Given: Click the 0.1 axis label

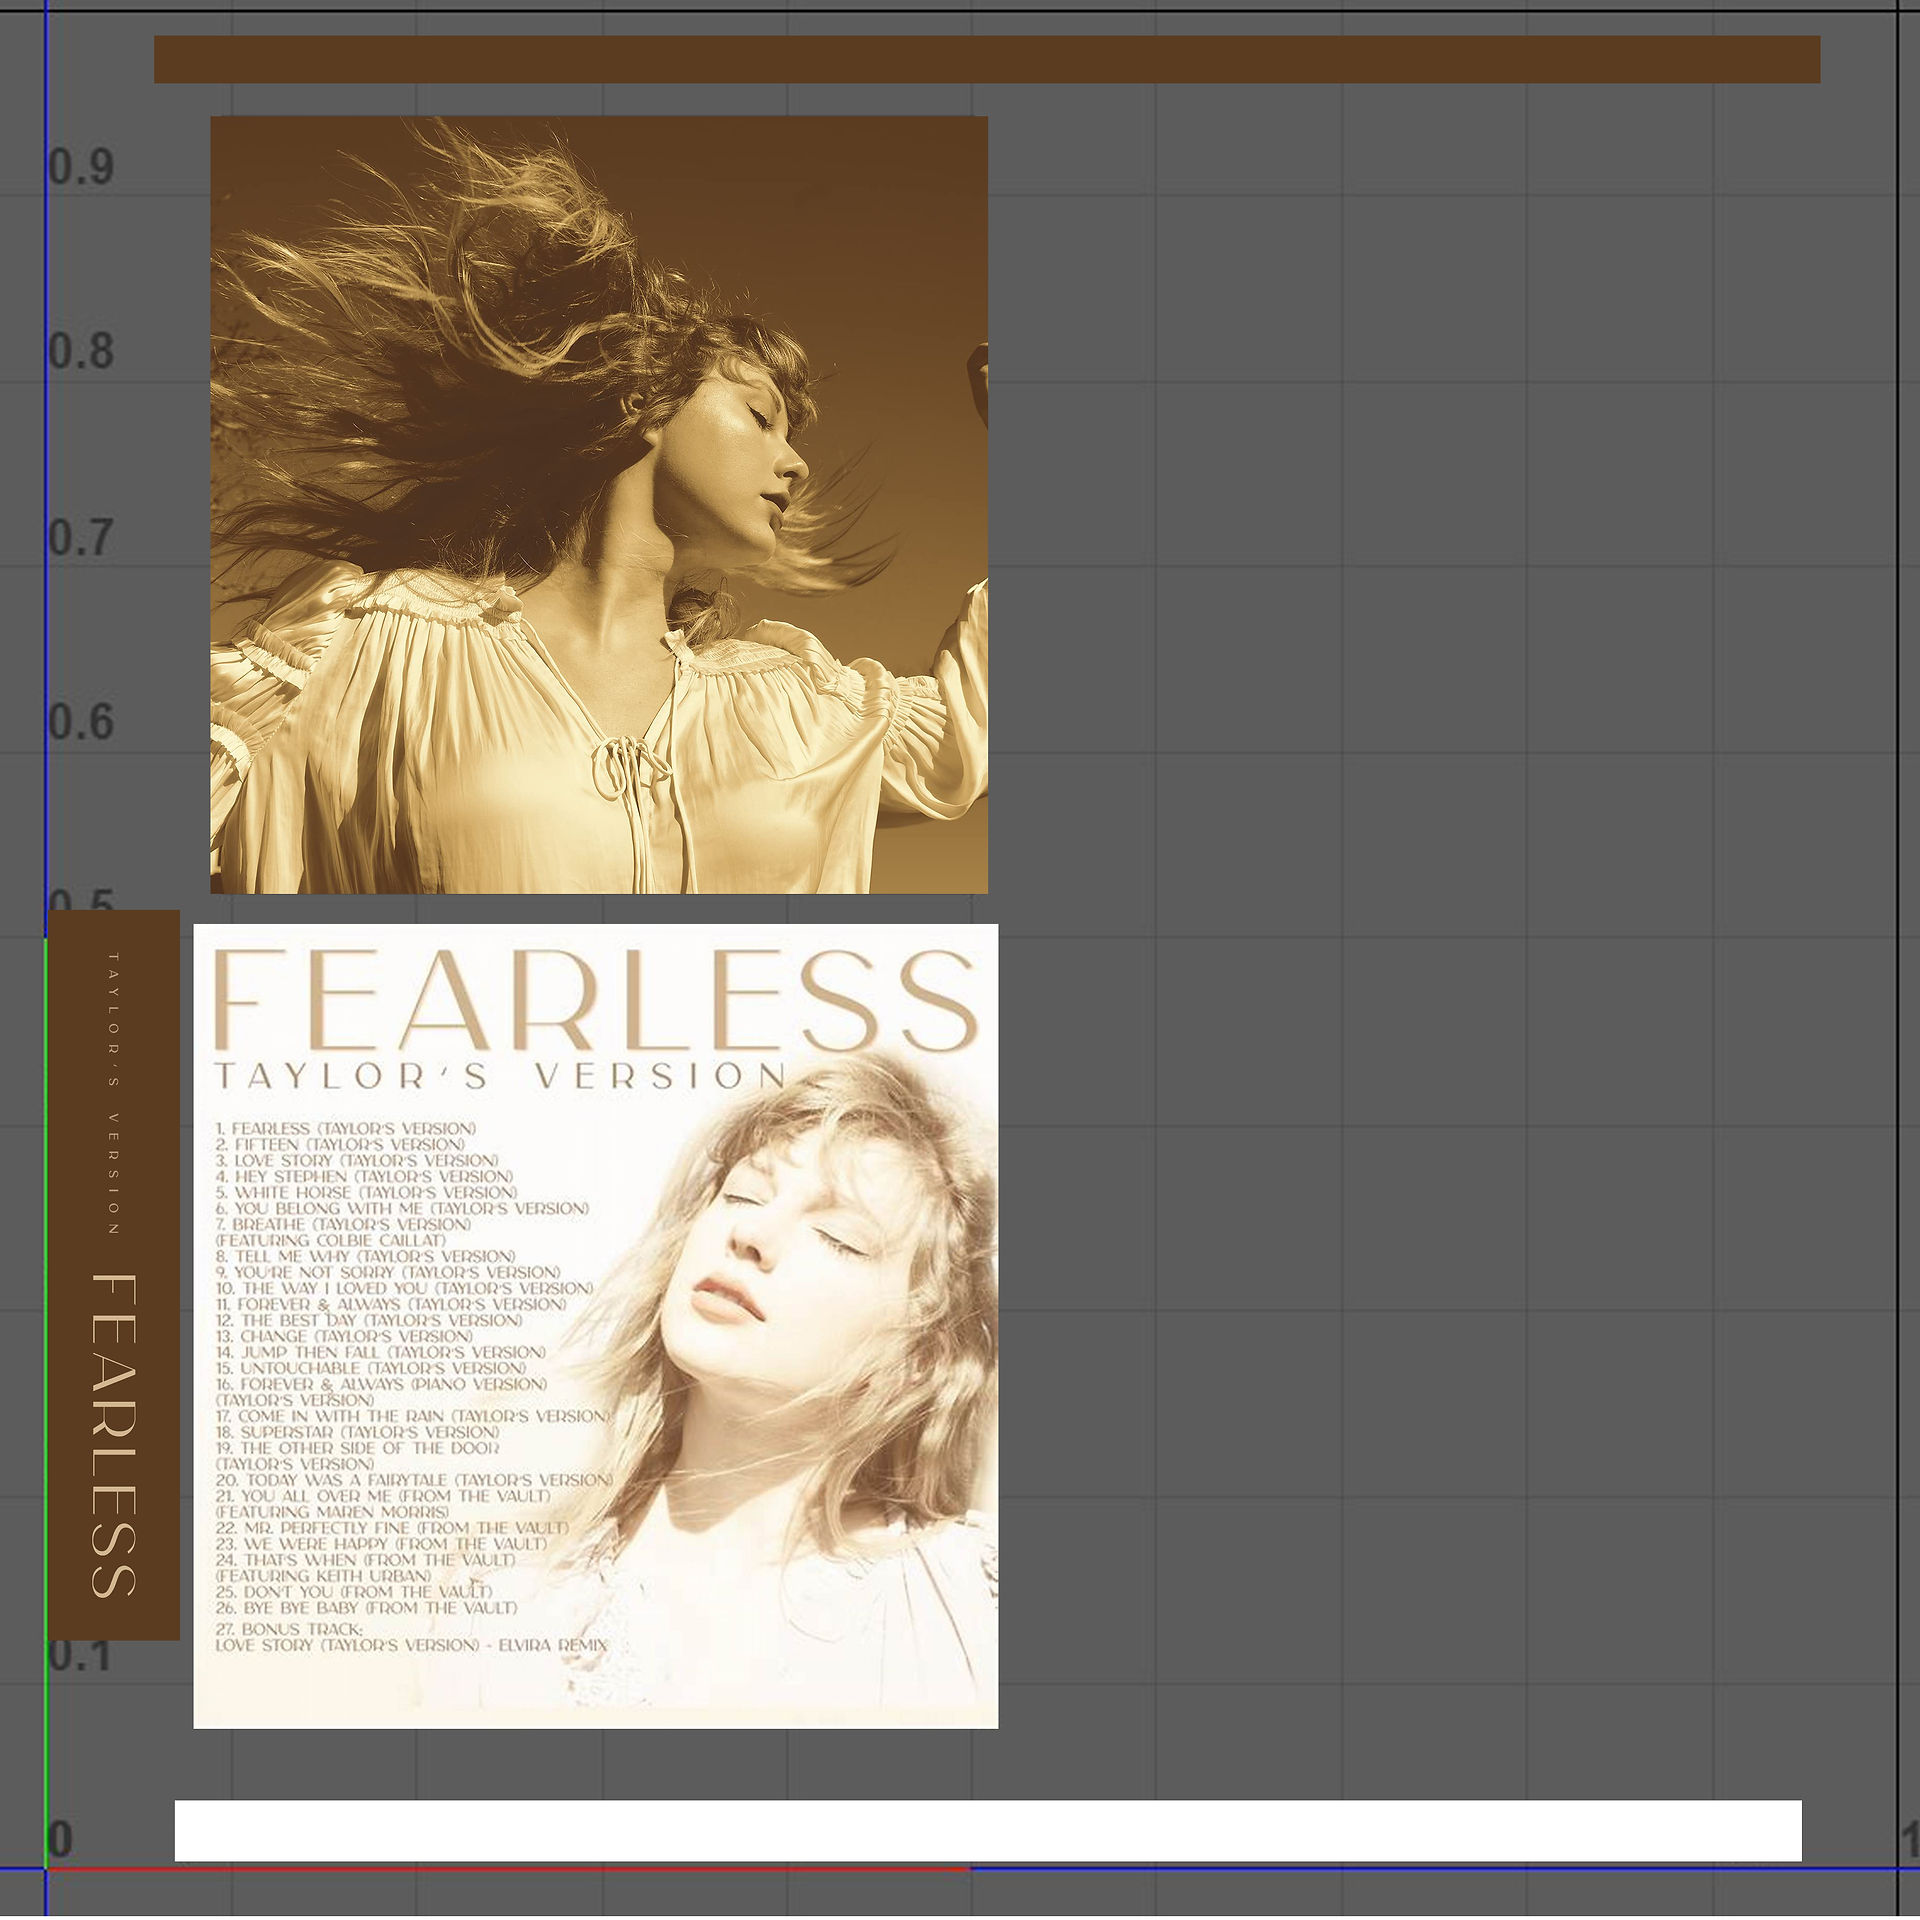Looking at the screenshot, I should [81, 1656].
